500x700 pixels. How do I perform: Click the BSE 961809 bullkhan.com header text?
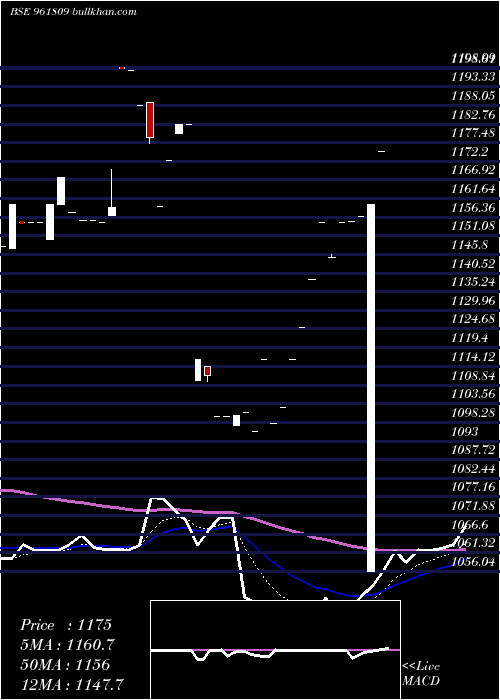[x=74, y=12]
